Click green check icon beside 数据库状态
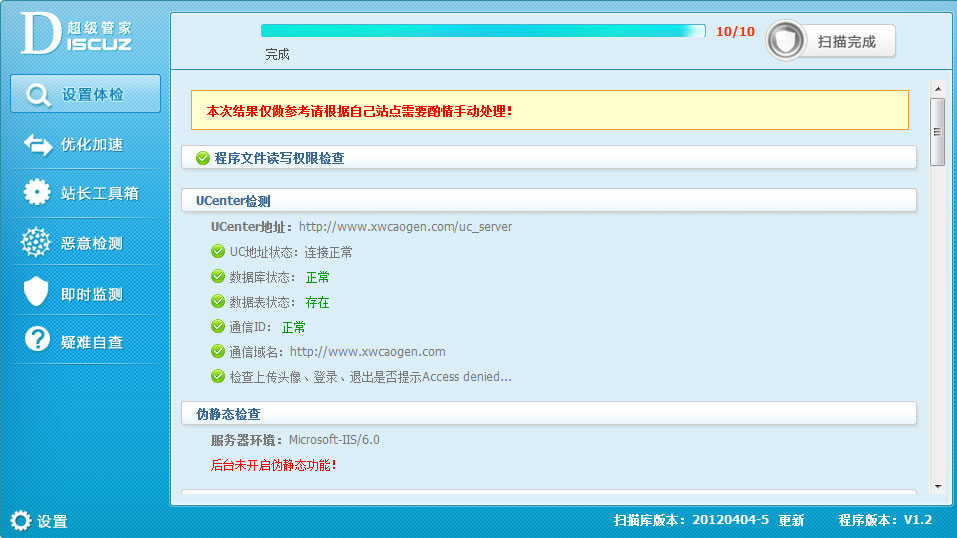This screenshot has width=957, height=538. (218, 277)
